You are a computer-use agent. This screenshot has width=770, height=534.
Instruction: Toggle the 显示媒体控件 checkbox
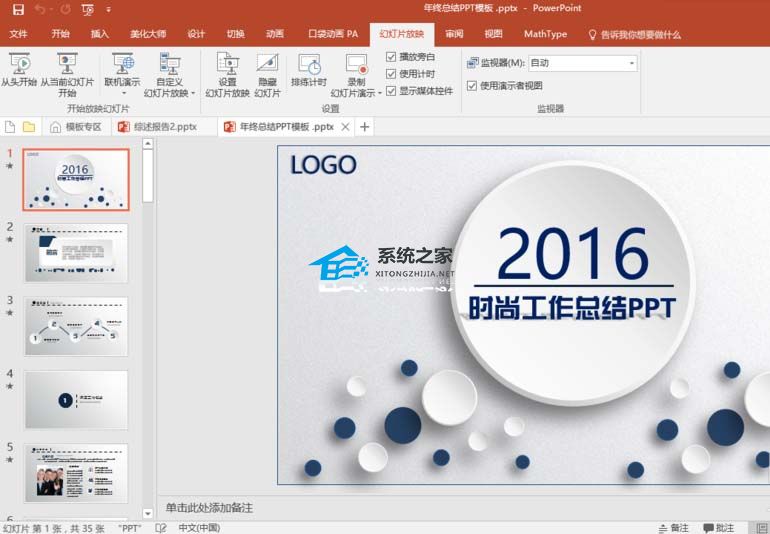391,91
